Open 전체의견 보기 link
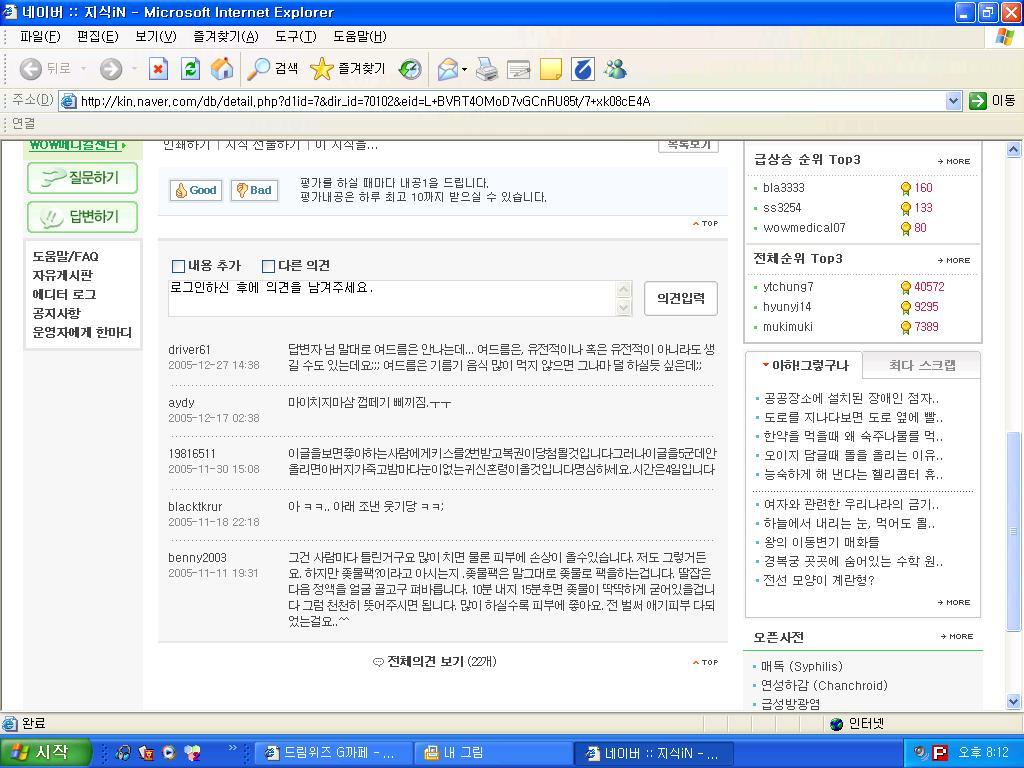The width and height of the screenshot is (1024, 768). point(440,661)
